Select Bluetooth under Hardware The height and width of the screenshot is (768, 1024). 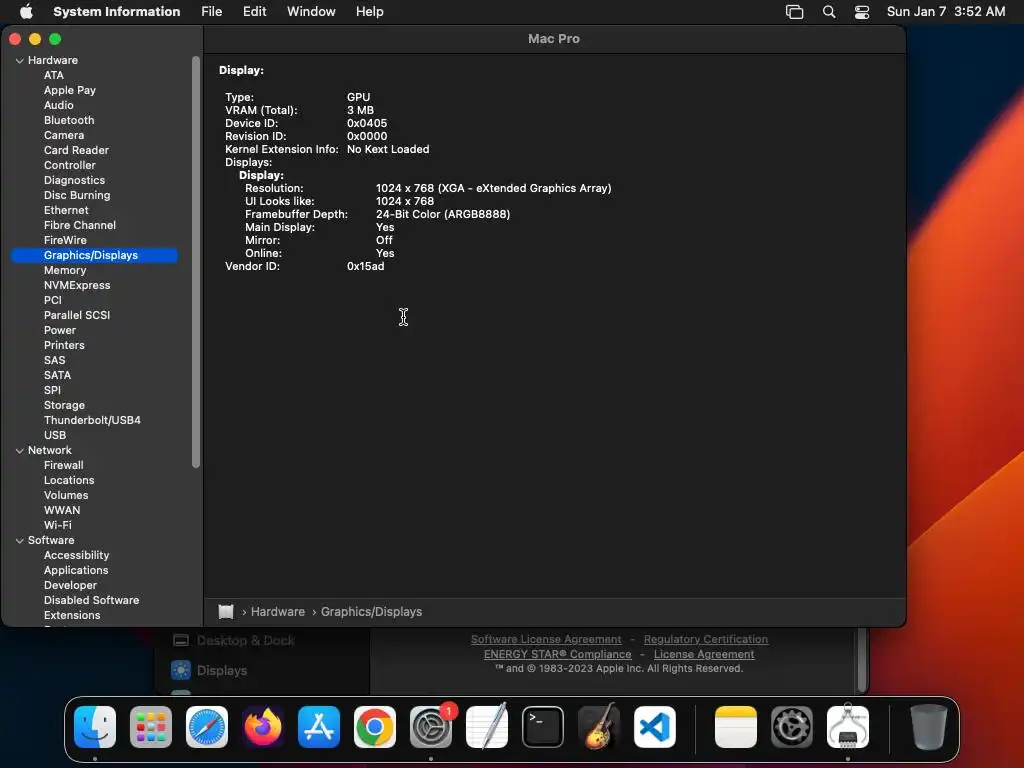coord(69,120)
